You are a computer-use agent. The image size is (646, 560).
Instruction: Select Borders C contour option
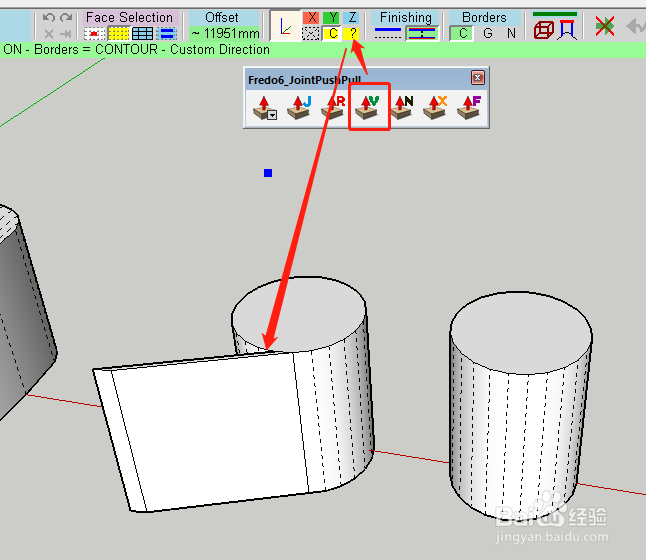(x=463, y=33)
